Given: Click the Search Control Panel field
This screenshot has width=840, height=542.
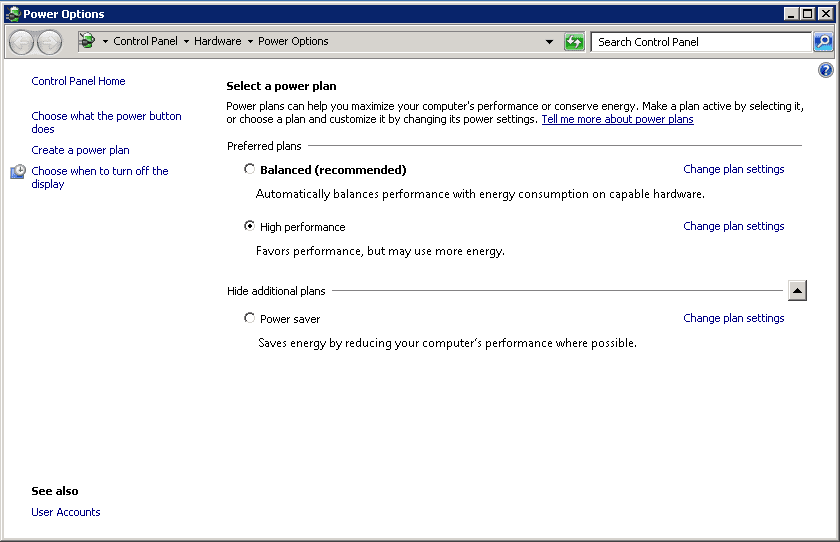Looking at the screenshot, I should click(700, 42).
